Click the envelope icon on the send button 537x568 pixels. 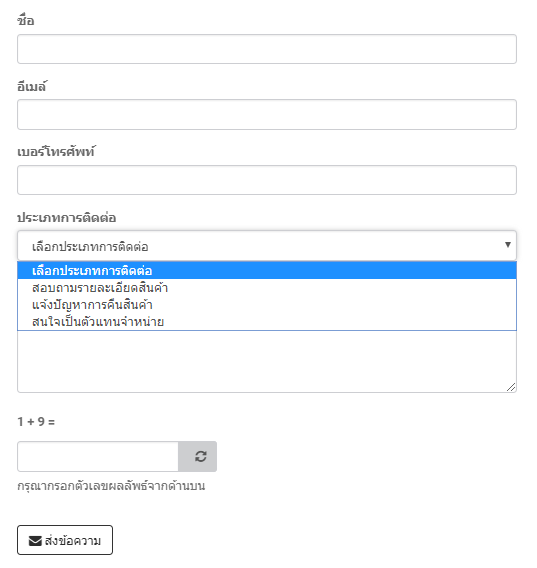[x=35, y=541]
